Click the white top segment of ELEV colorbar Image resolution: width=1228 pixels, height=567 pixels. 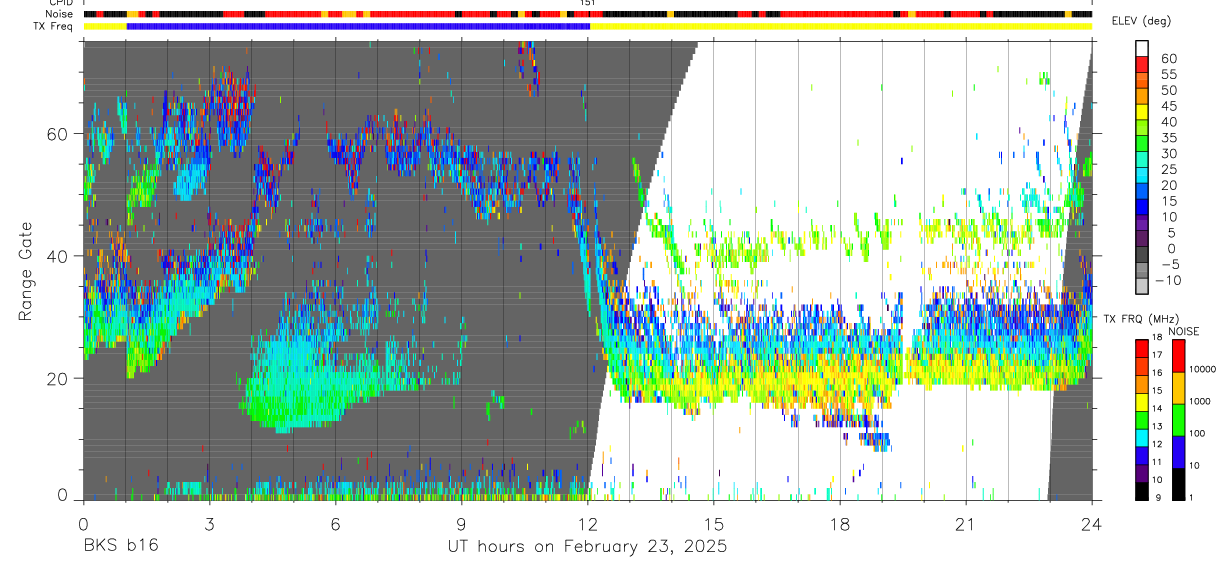click(x=1142, y=50)
